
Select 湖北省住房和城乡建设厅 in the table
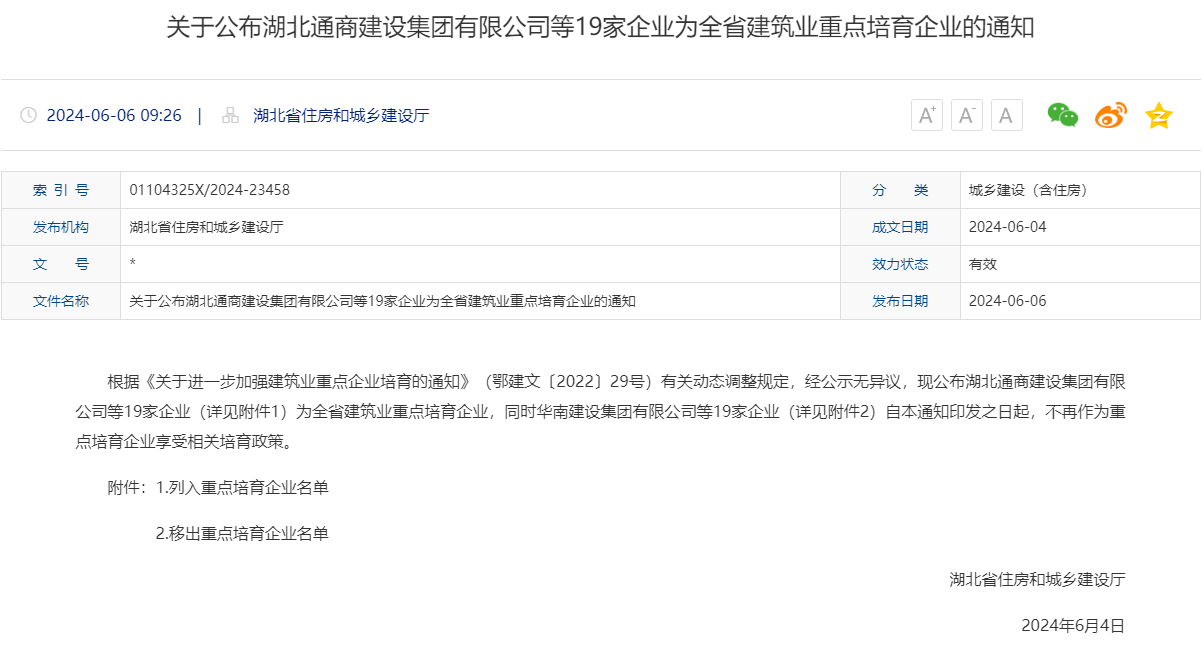[x=207, y=227]
